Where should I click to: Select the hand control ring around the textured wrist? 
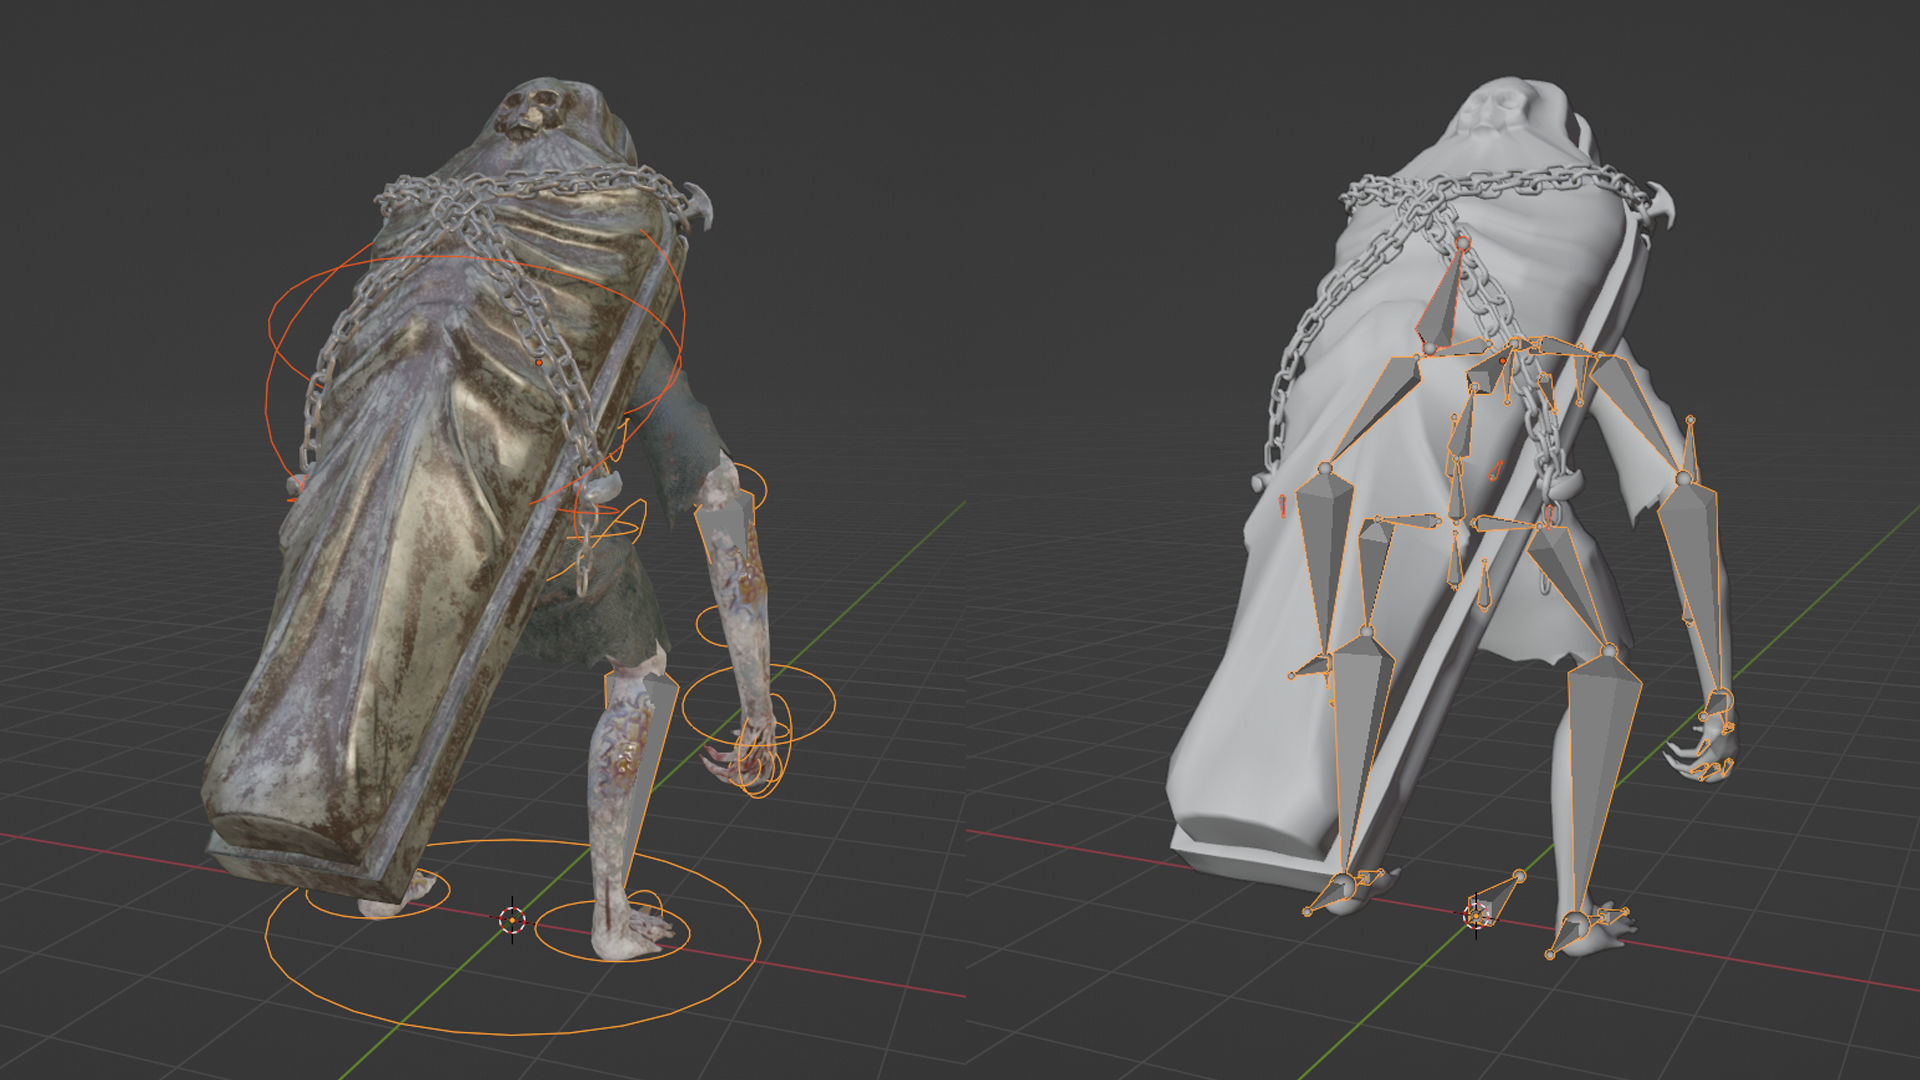click(x=758, y=703)
